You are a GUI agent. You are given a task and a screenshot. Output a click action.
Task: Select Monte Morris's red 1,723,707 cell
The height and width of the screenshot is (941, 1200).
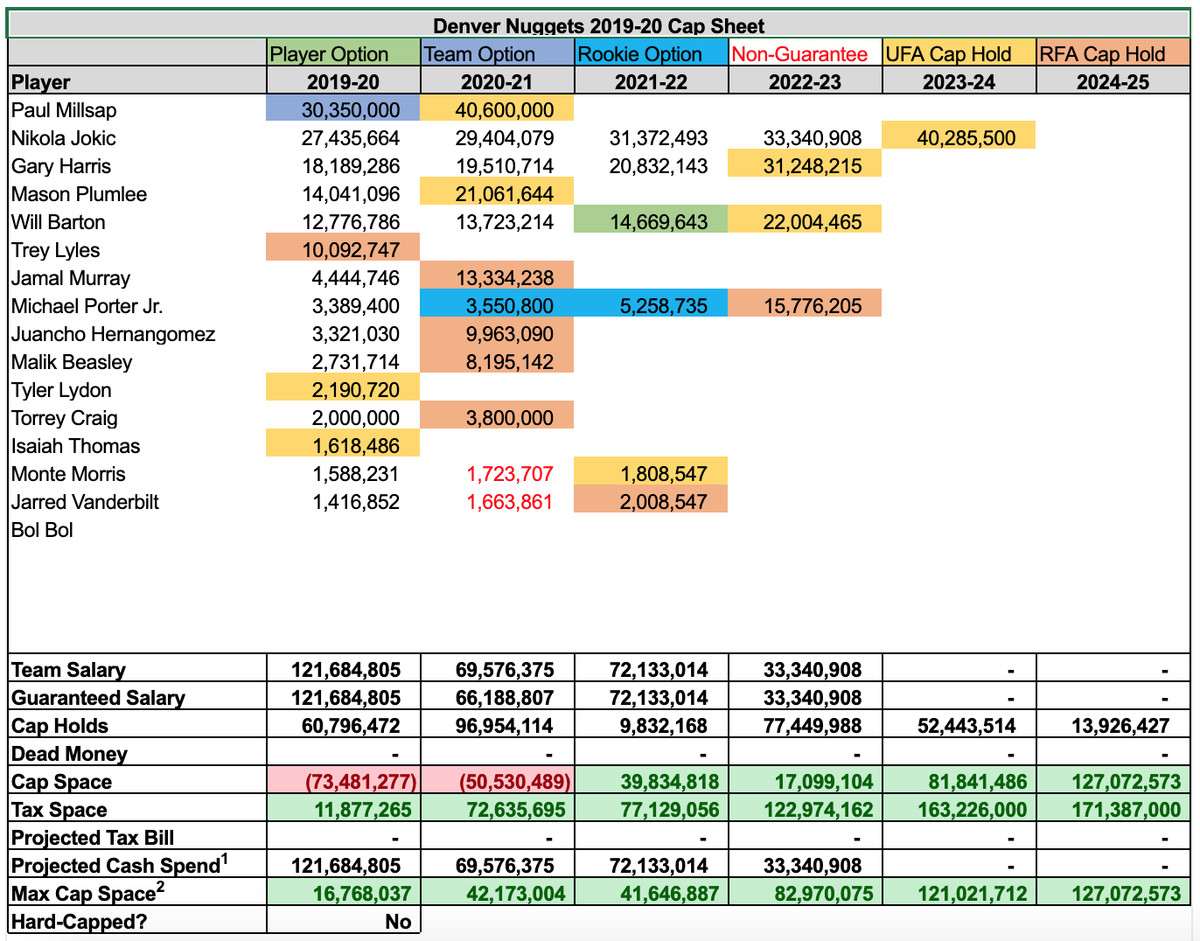pyautogui.click(x=497, y=473)
